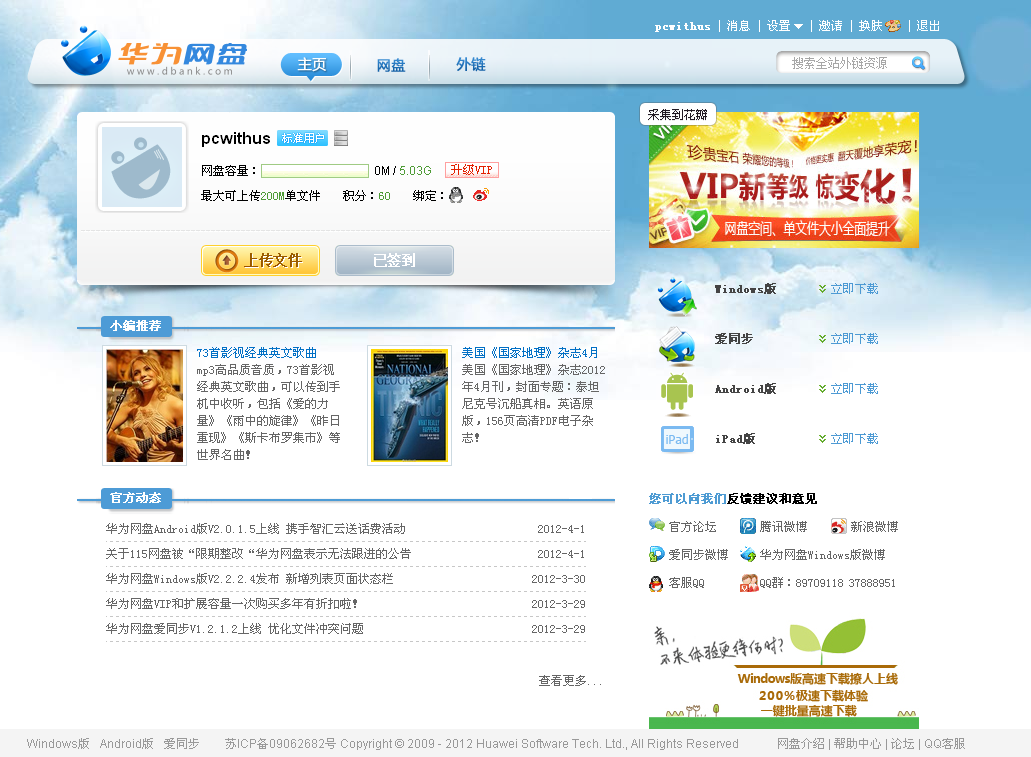This screenshot has width=1031, height=757.
Task: Click the QQ群 people icon
Action: point(749,583)
